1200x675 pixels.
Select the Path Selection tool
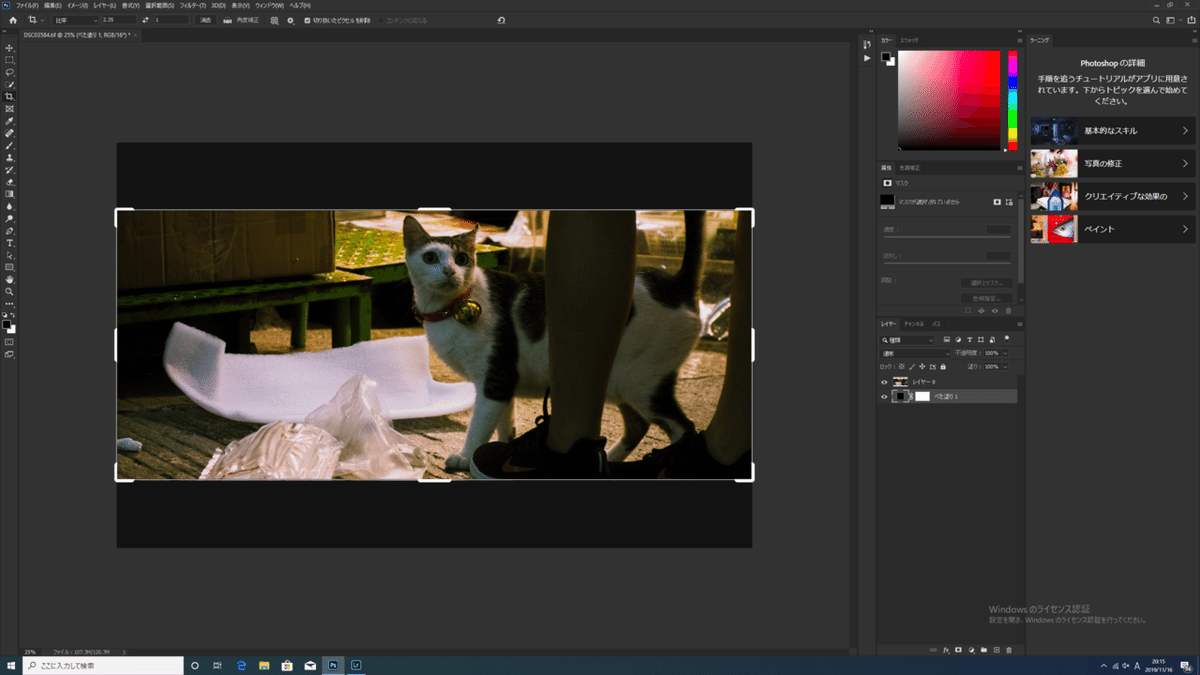(x=10, y=255)
